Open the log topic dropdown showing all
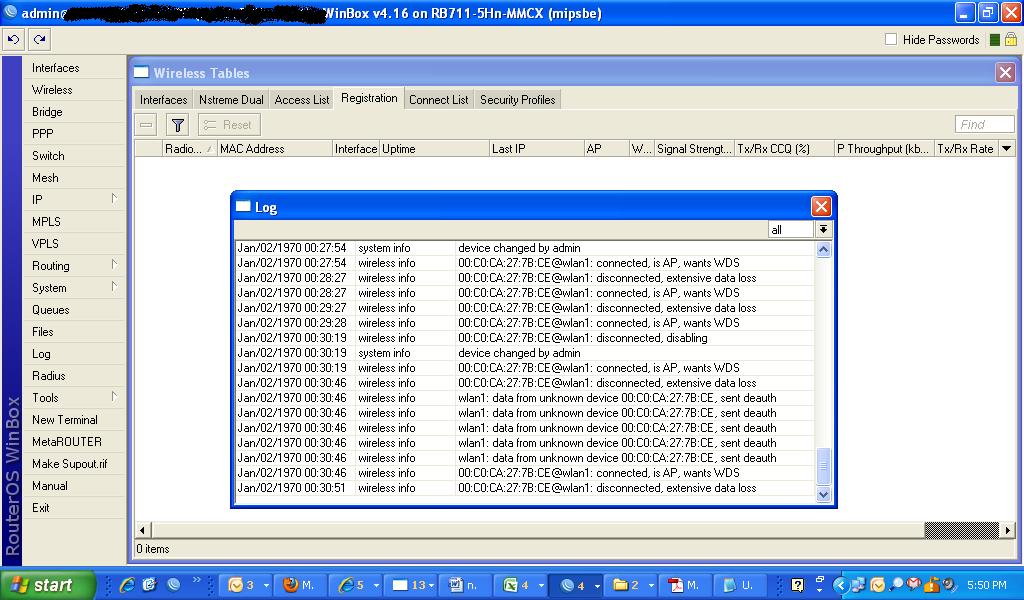The image size is (1024, 600). coord(823,229)
